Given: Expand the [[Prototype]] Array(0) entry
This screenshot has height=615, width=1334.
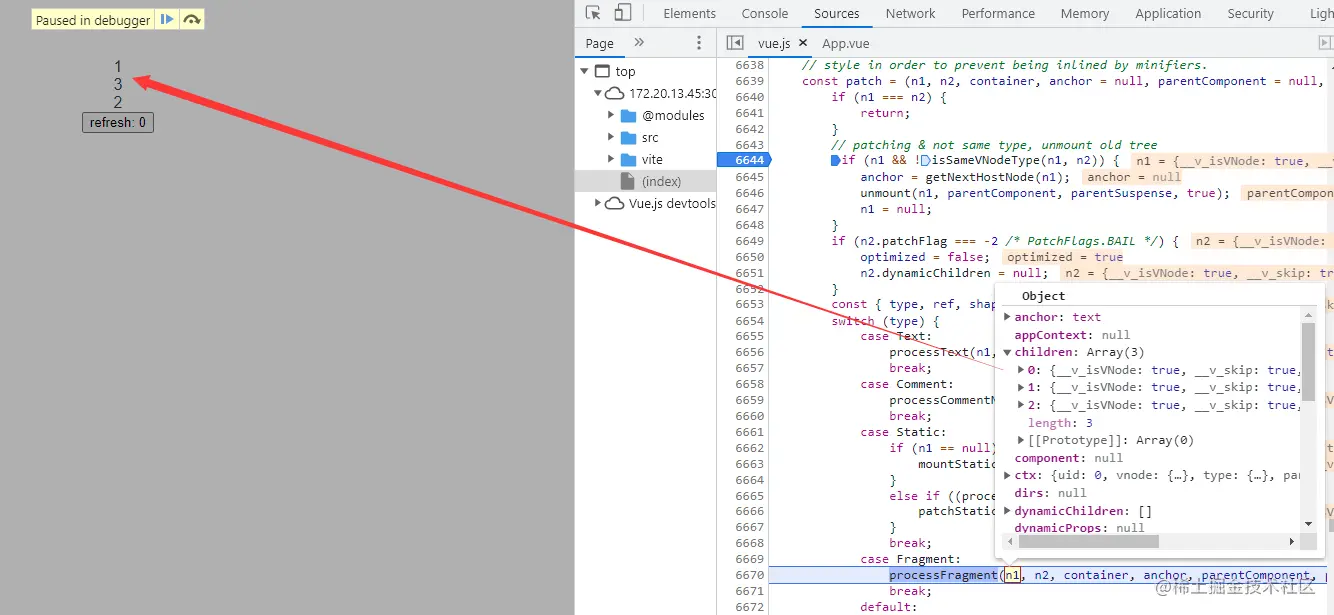Looking at the screenshot, I should pyautogui.click(x=1021, y=440).
